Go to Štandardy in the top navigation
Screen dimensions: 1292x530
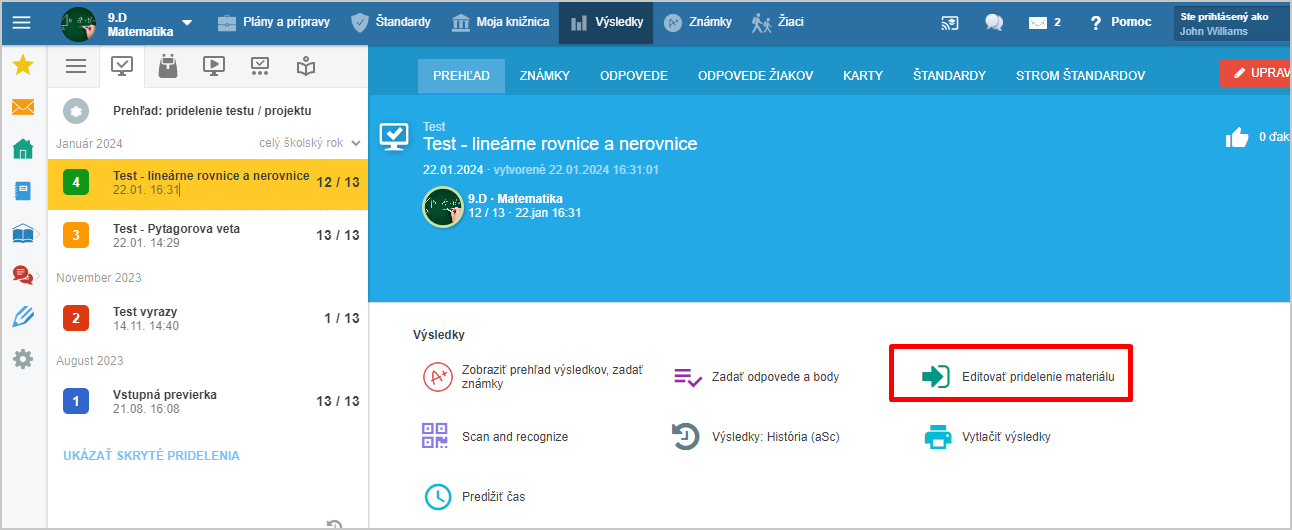(391, 22)
